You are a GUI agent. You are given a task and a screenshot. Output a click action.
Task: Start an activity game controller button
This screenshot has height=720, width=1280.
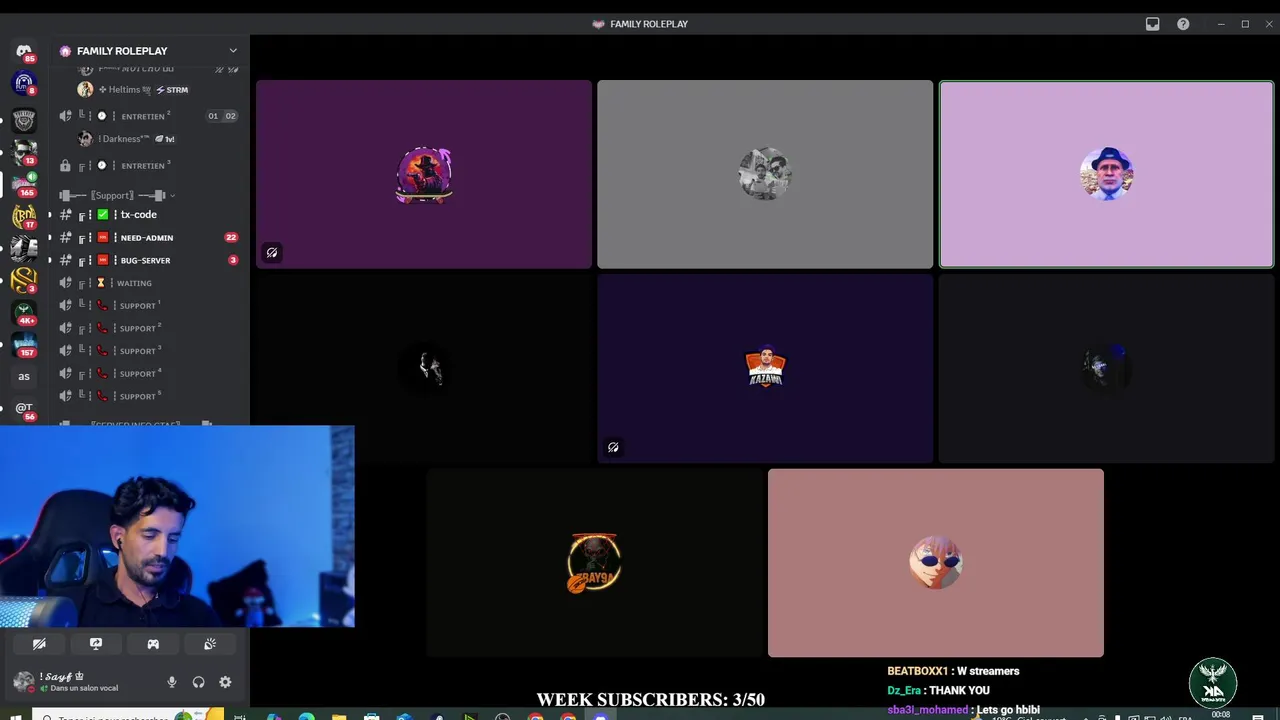[x=153, y=644]
